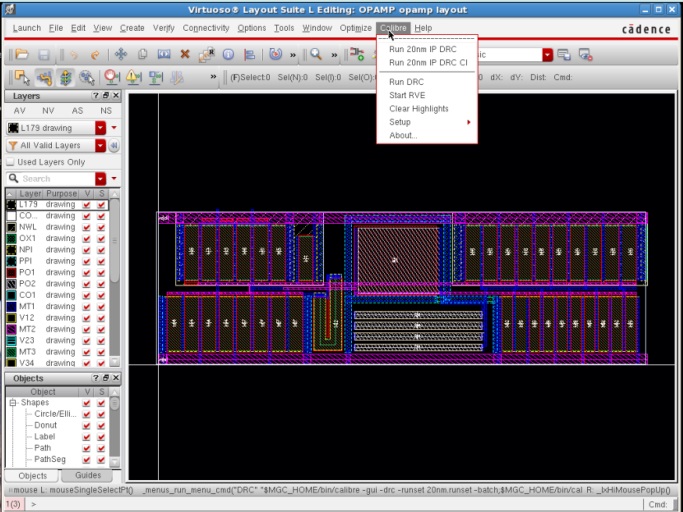Toggle visibility checkbox for PathSeg object
Image resolution: width=683 pixels, height=512 pixels.
(x=86, y=459)
